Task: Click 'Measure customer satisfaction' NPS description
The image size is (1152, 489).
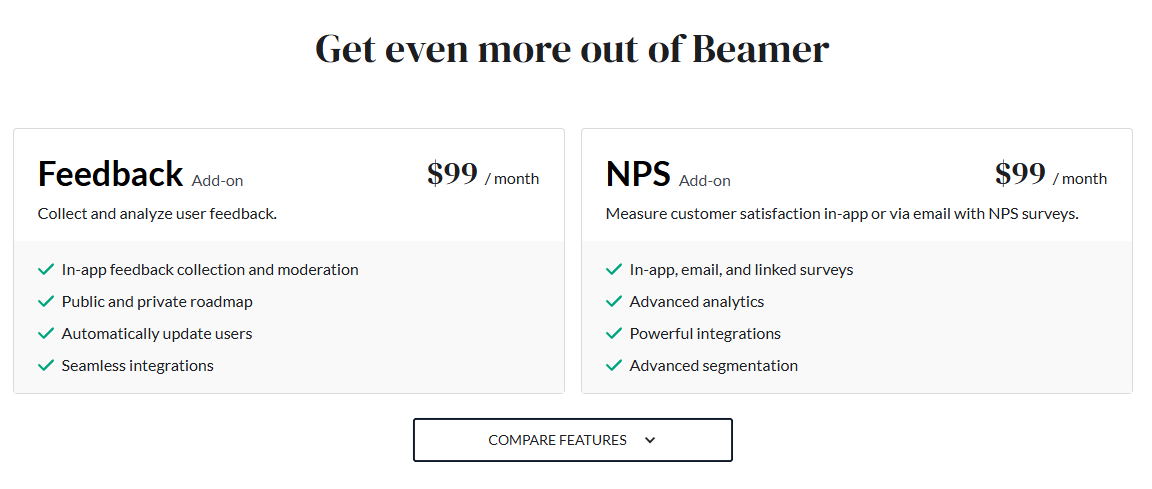Action: [842, 213]
